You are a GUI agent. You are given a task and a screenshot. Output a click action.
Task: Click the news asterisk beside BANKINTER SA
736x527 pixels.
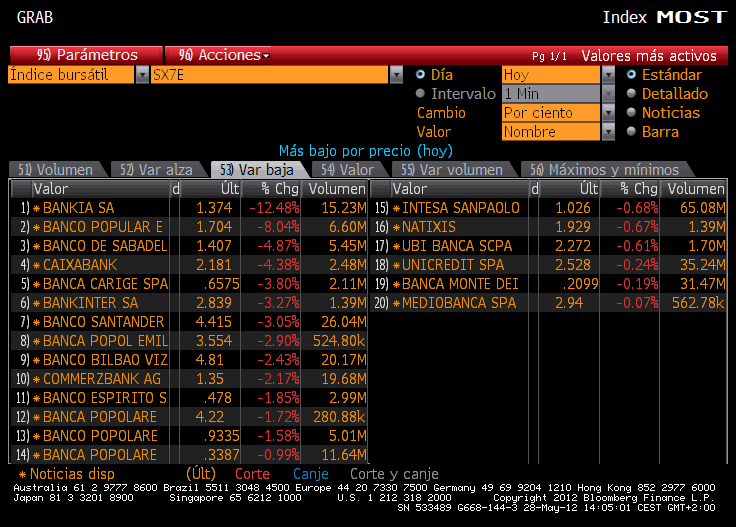(x=36, y=303)
